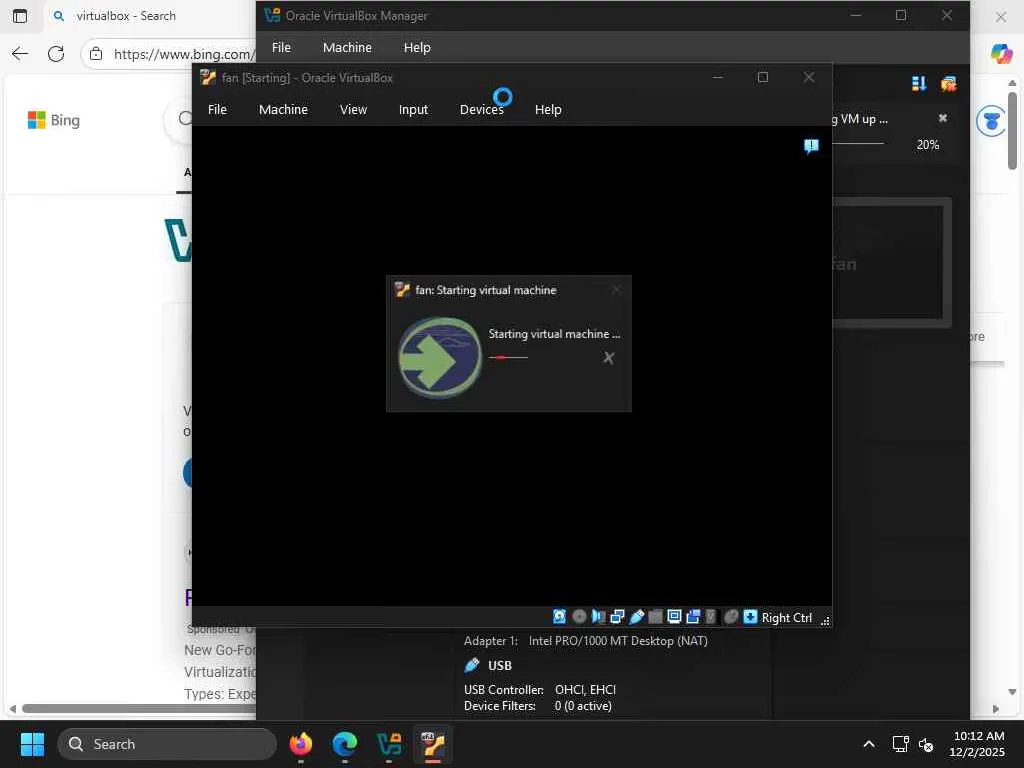
Task: Switch to the fan VM taskbar icon
Action: coord(433,744)
